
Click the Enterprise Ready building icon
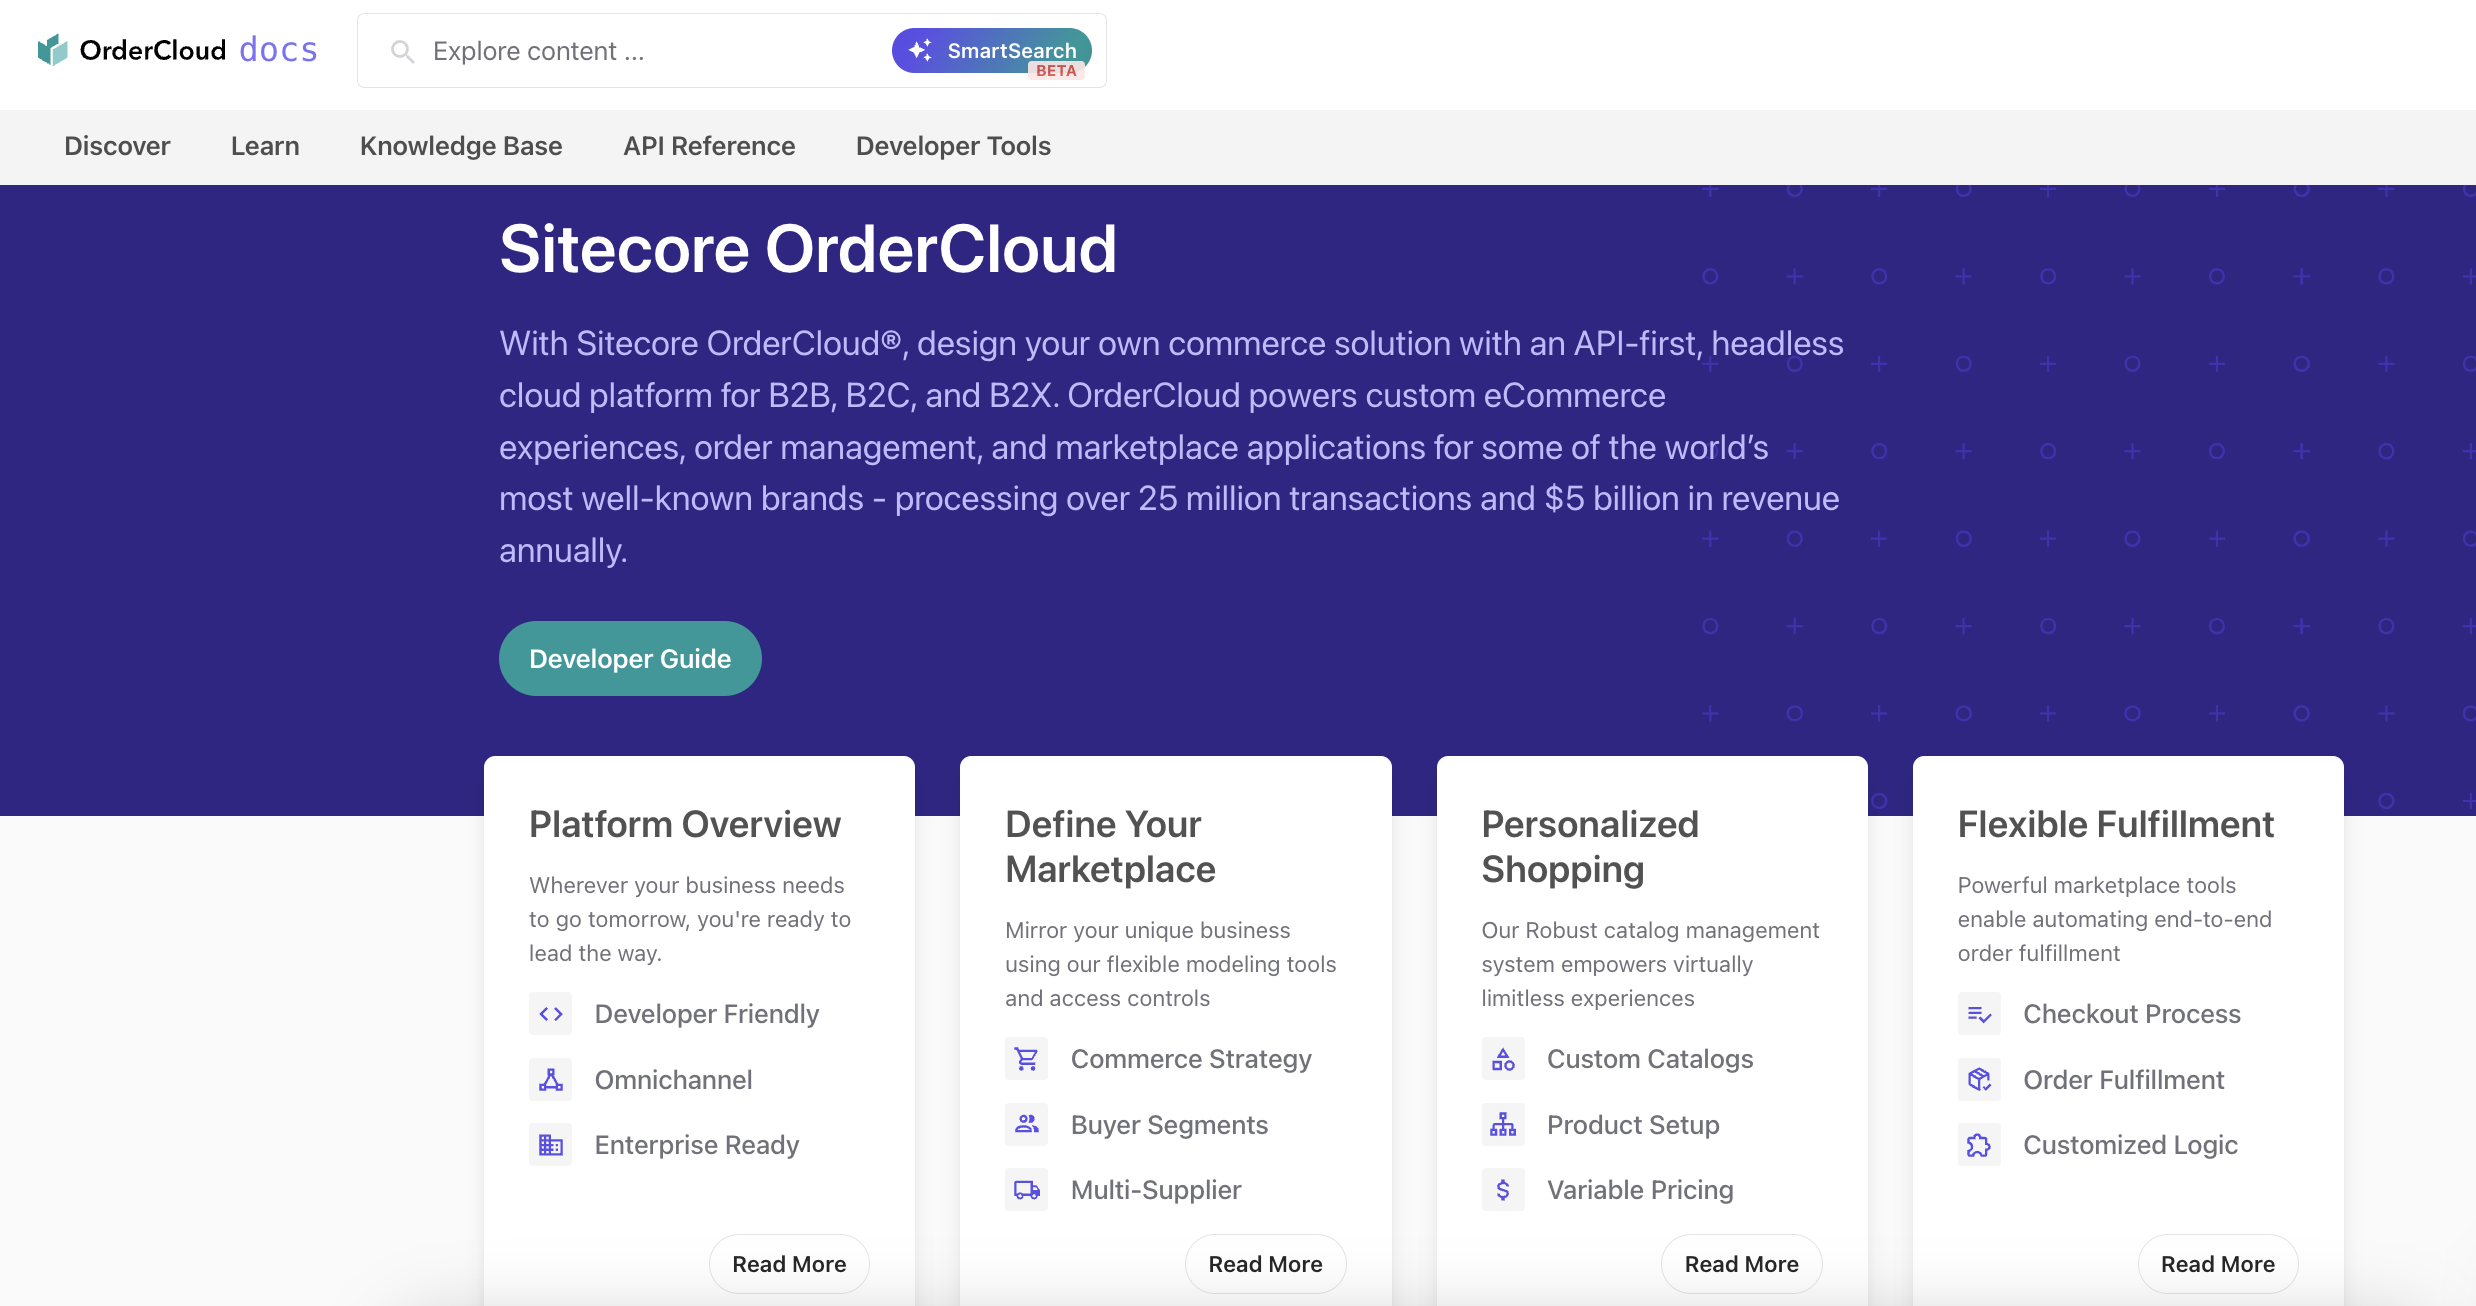tap(551, 1145)
